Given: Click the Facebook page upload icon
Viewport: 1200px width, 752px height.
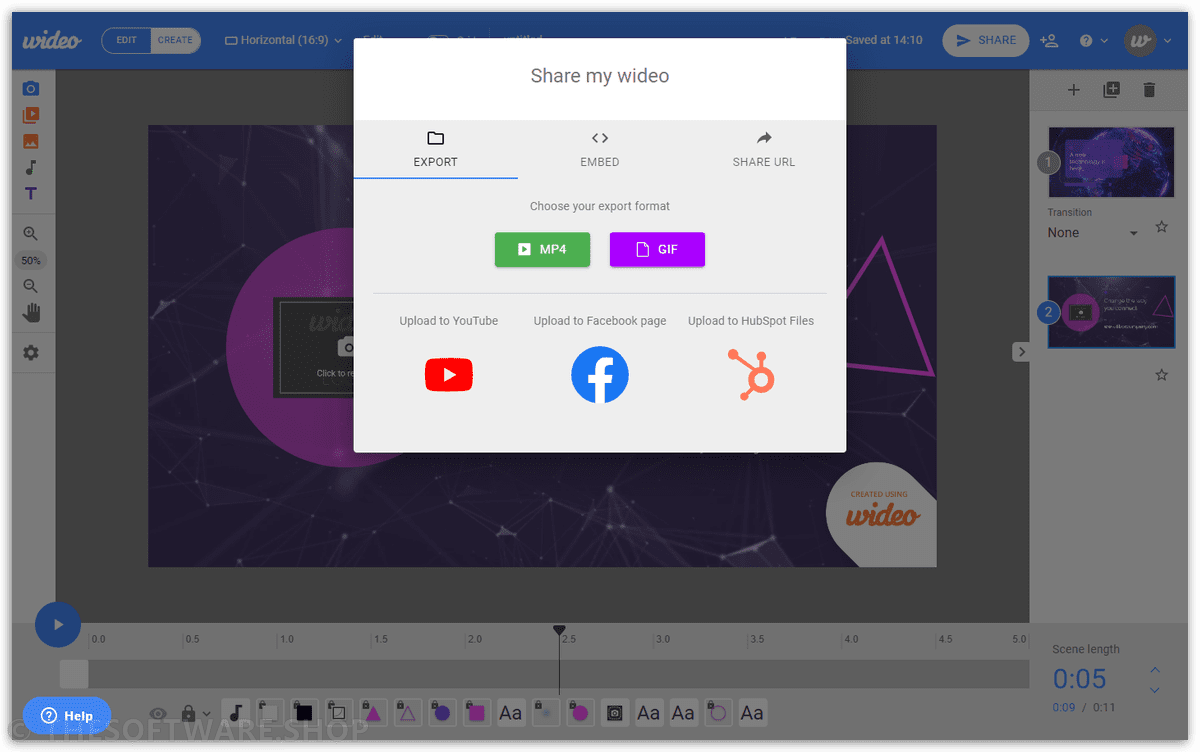Looking at the screenshot, I should tap(600, 375).
